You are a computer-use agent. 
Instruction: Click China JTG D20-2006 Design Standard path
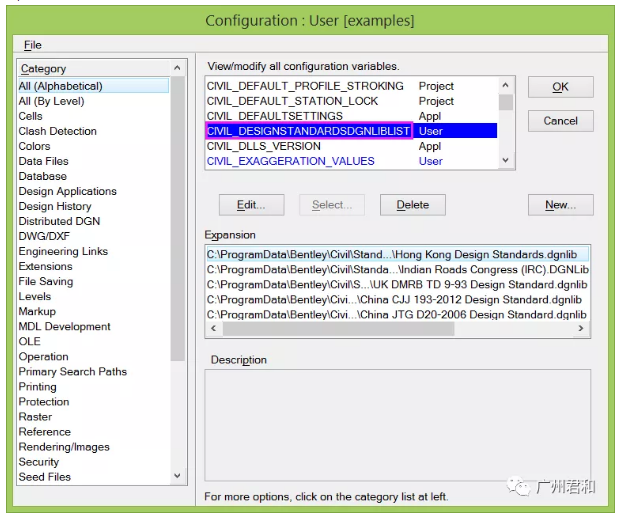(397, 315)
